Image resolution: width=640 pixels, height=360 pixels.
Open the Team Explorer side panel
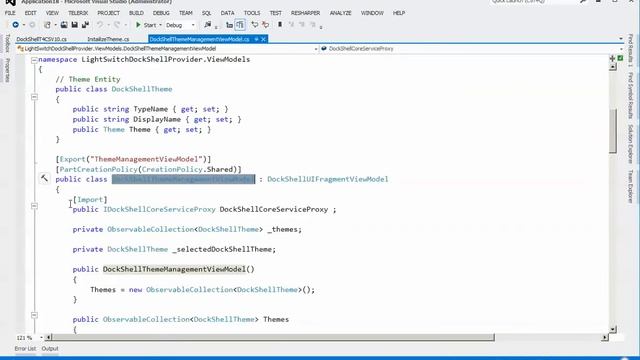pyautogui.click(x=631, y=187)
